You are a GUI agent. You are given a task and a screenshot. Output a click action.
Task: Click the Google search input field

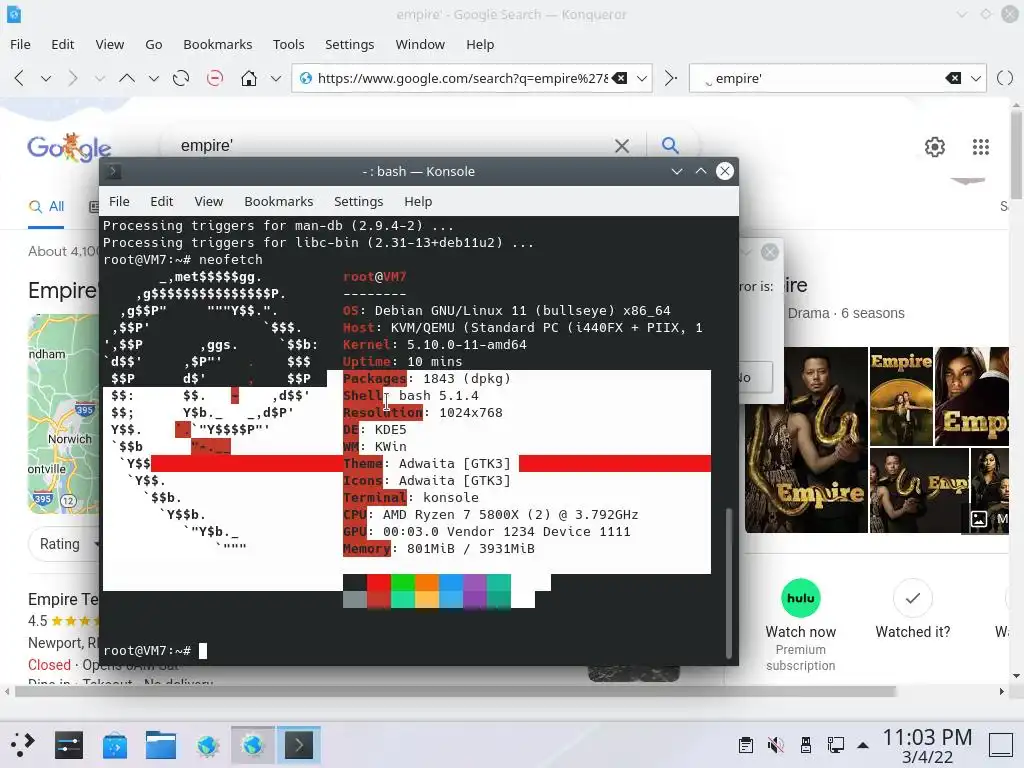pyautogui.click(x=392, y=146)
